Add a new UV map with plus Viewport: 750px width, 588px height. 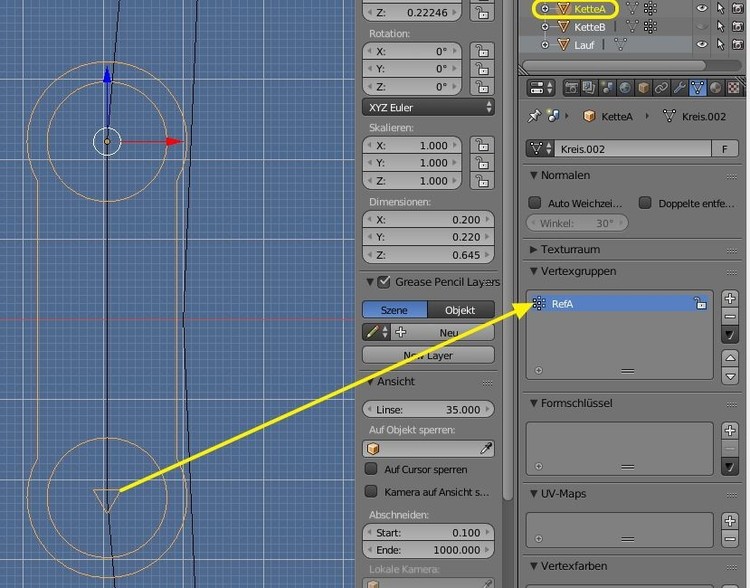tap(730, 521)
